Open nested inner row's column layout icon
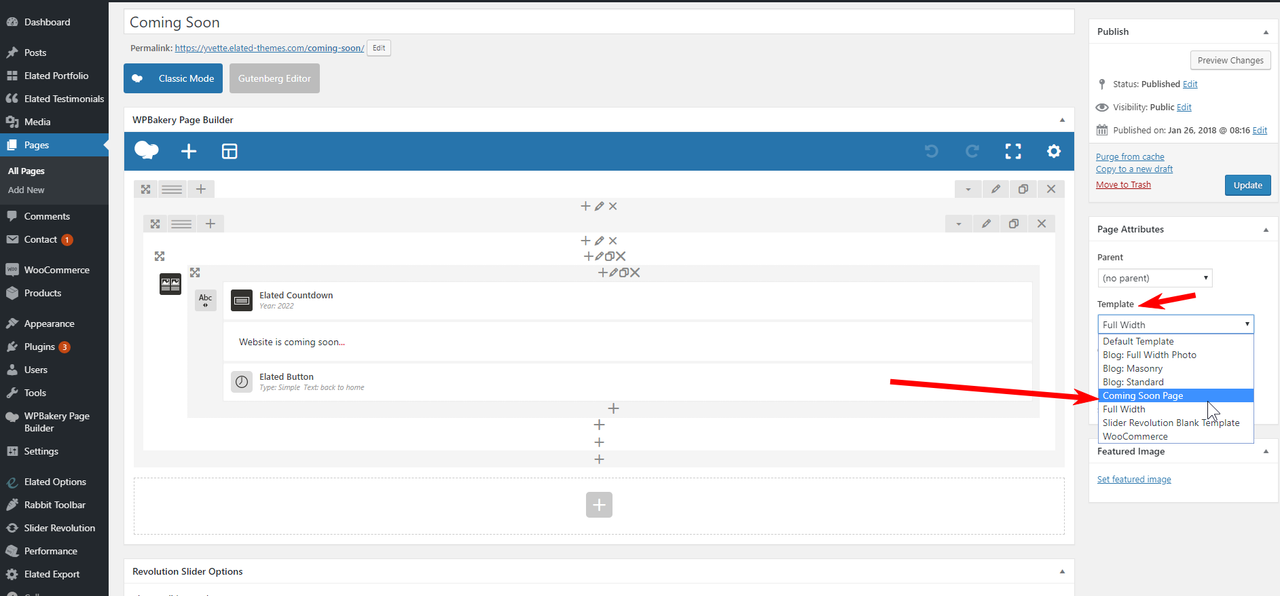1280x596 pixels. (x=181, y=224)
